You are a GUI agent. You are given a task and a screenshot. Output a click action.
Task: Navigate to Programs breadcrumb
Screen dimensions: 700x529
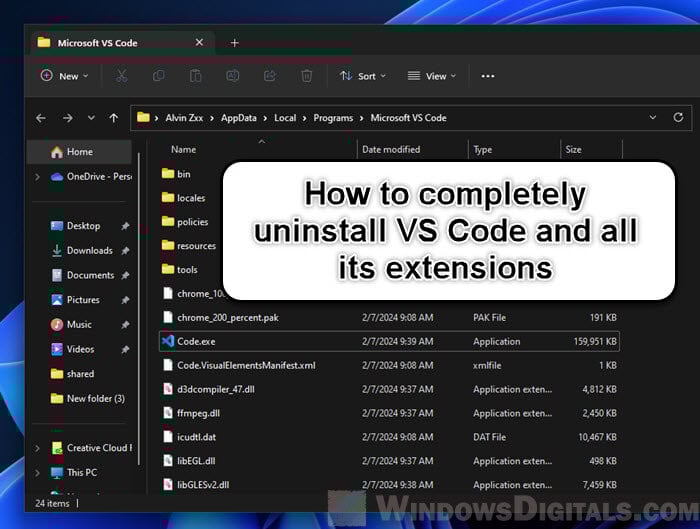(333, 118)
